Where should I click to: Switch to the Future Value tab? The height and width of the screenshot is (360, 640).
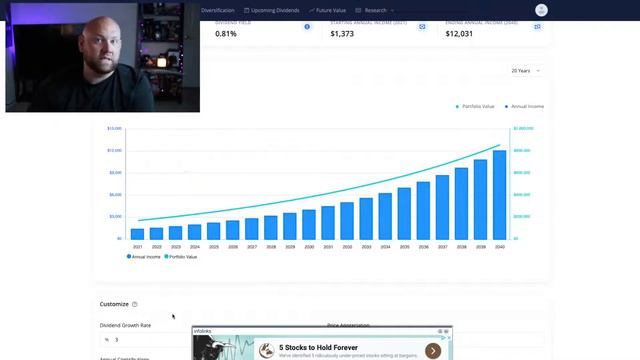point(327,10)
